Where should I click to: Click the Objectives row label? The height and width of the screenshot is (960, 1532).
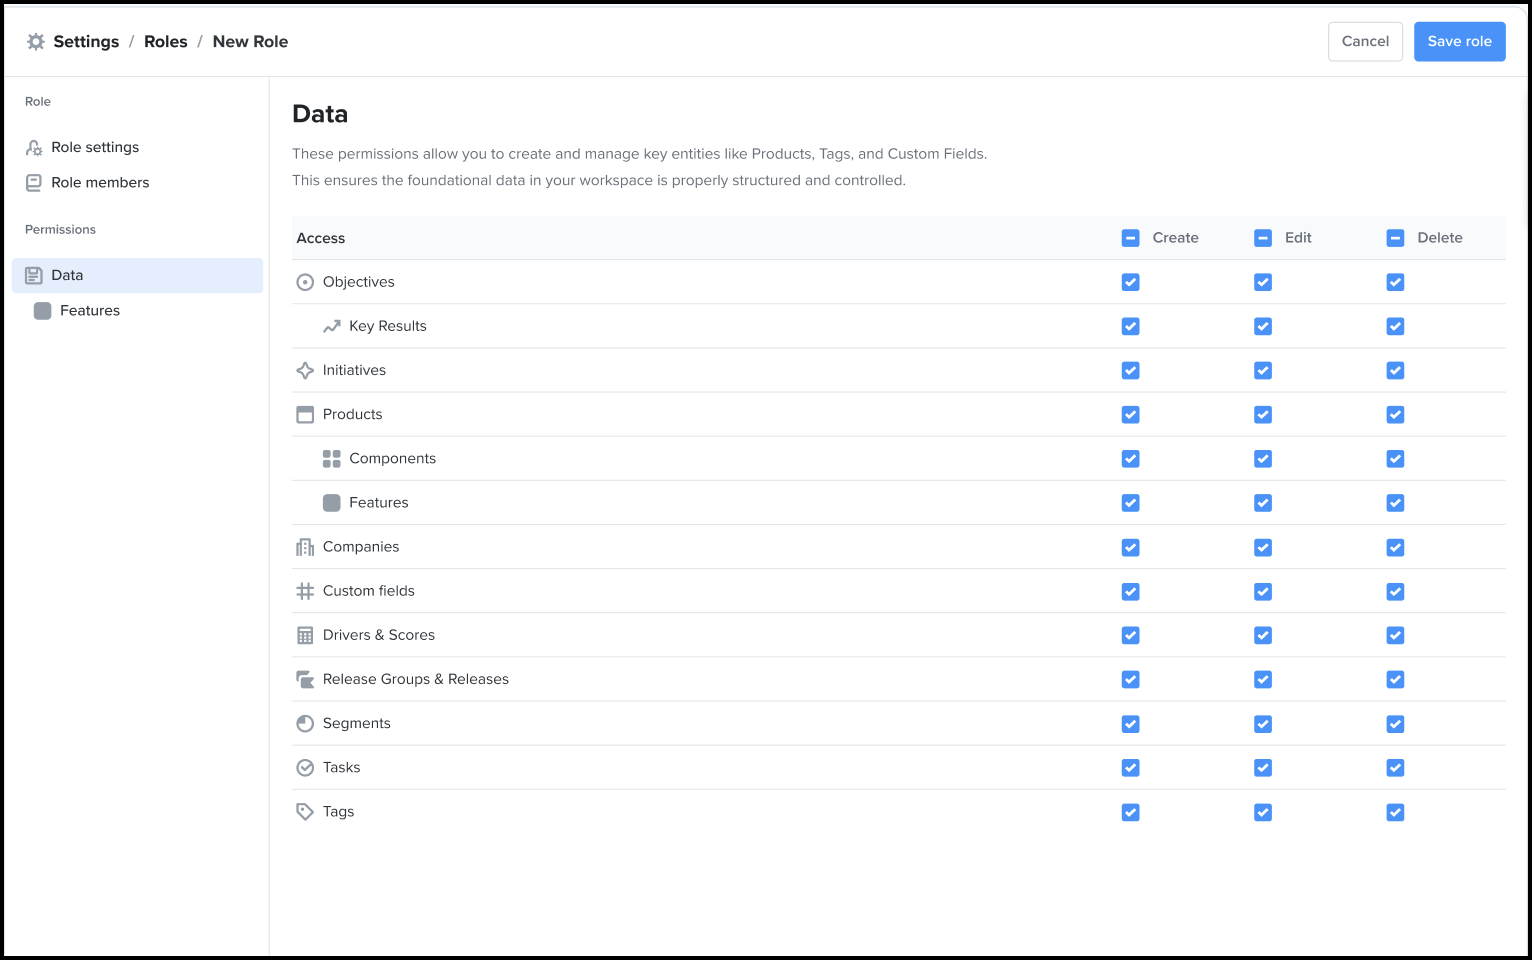point(358,282)
